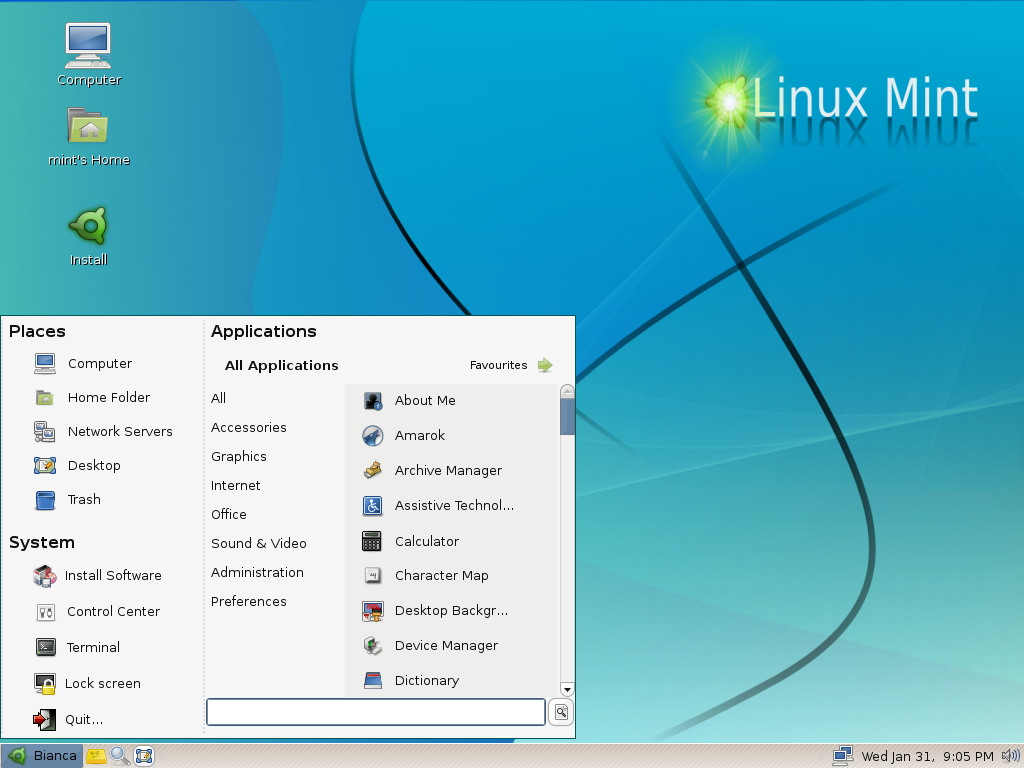Select the Graphics category
The width and height of the screenshot is (1024, 768).
pyautogui.click(x=238, y=456)
